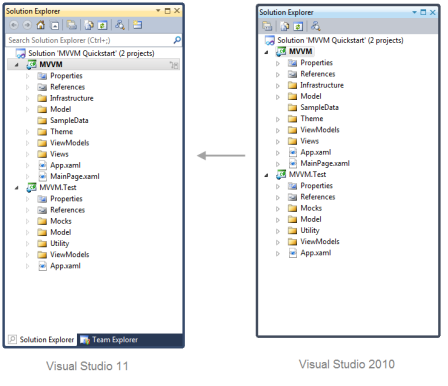448x386 pixels.
Task: Open Properties from the Visual Studio 2010 toolbar
Action: (267, 26)
